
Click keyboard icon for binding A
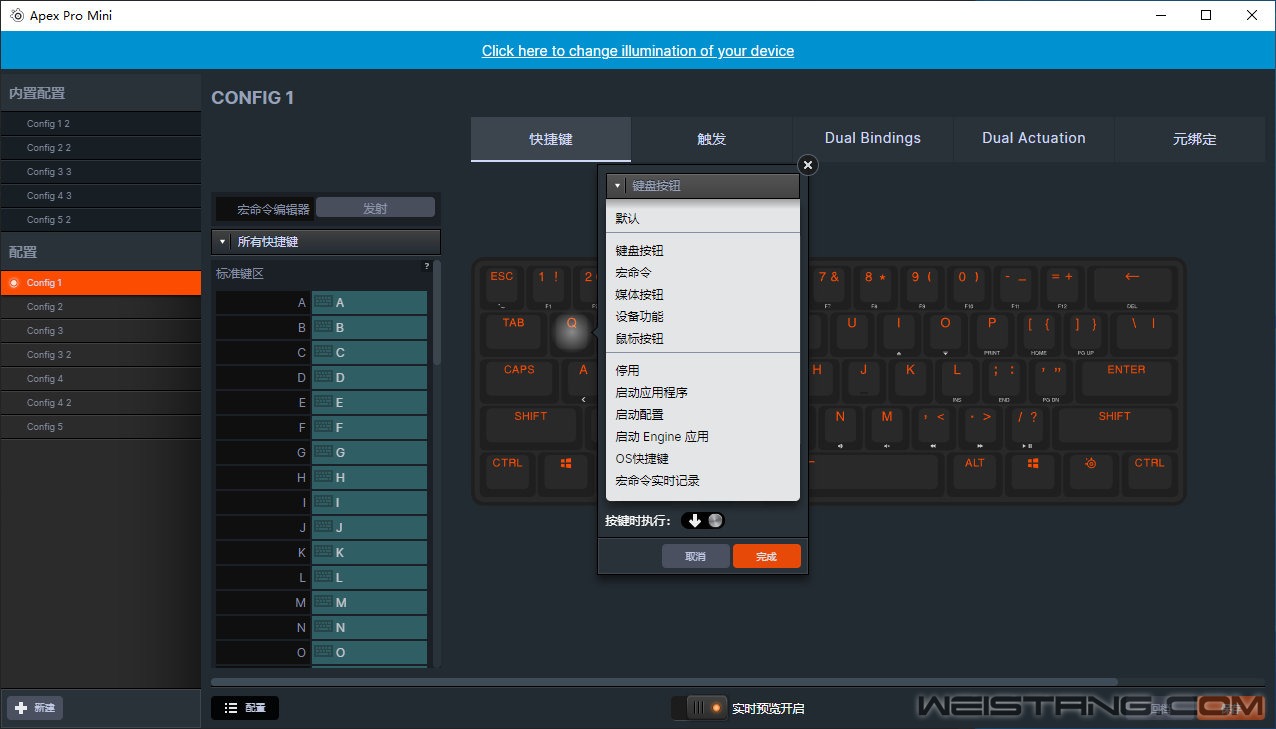point(323,302)
